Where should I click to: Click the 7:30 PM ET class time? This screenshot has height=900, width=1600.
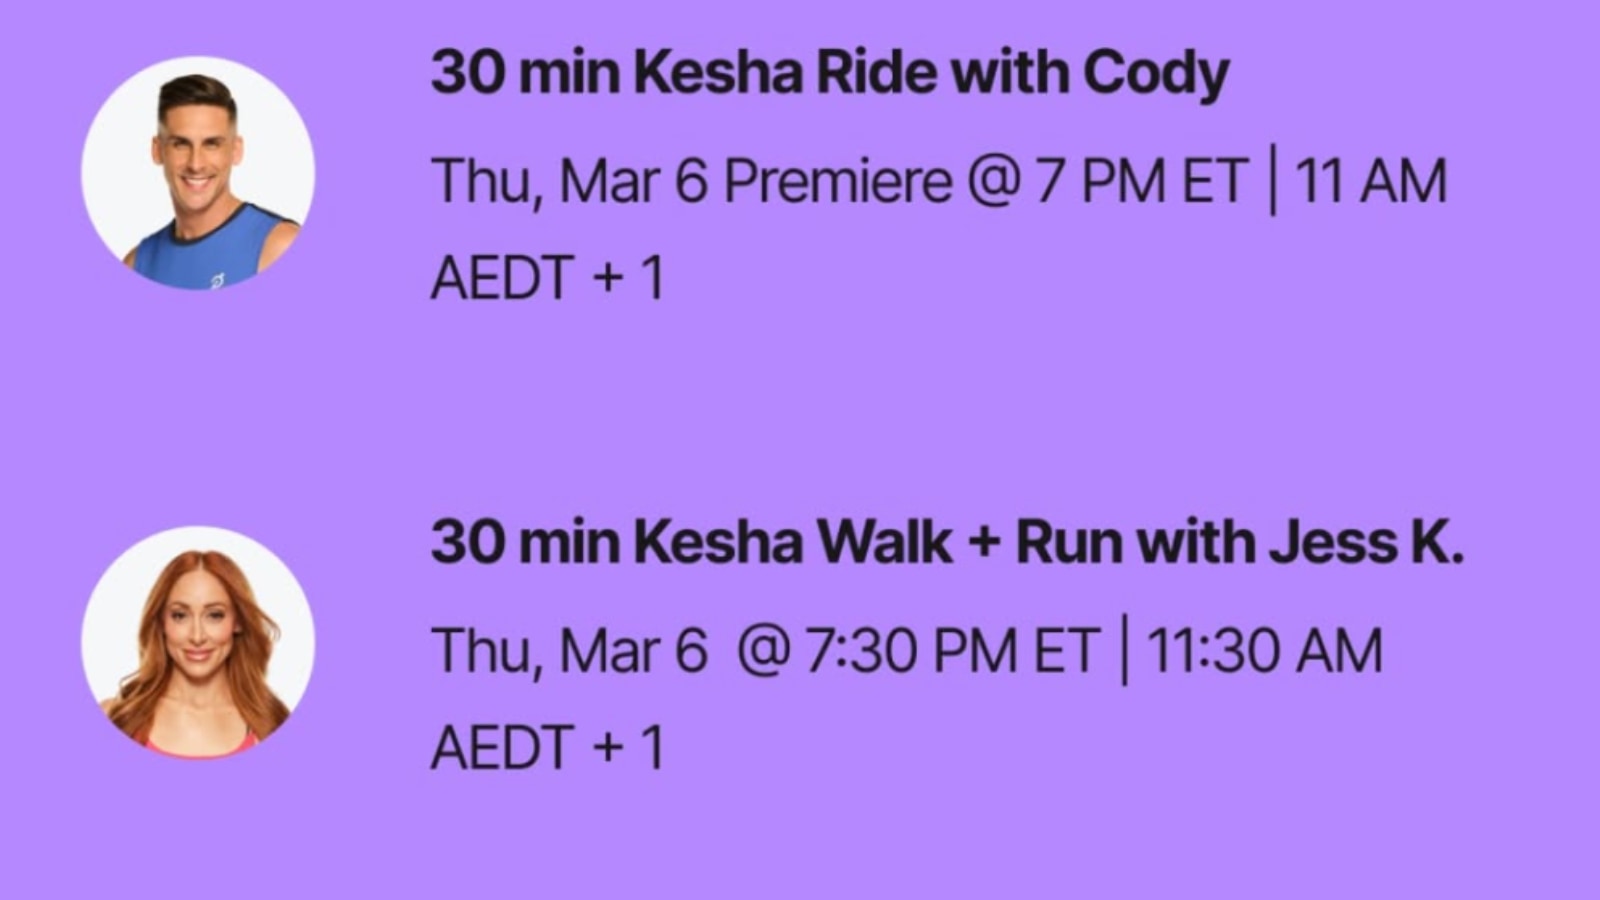[952, 651]
